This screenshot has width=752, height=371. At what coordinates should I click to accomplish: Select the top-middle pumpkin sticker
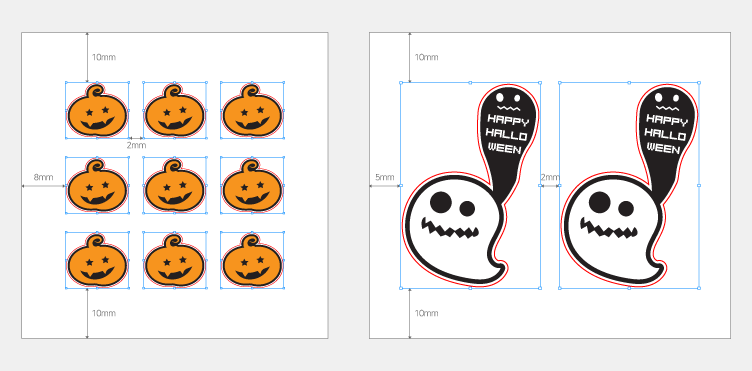(175, 111)
